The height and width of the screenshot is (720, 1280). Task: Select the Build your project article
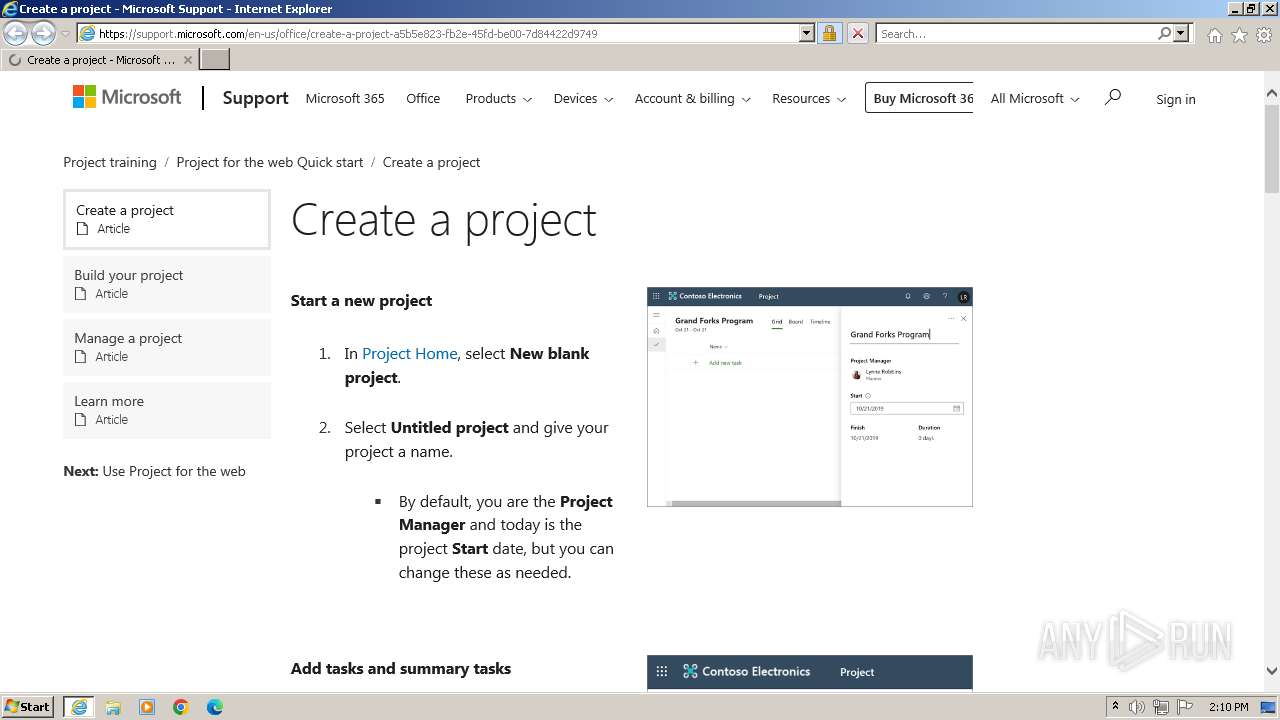tap(167, 284)
